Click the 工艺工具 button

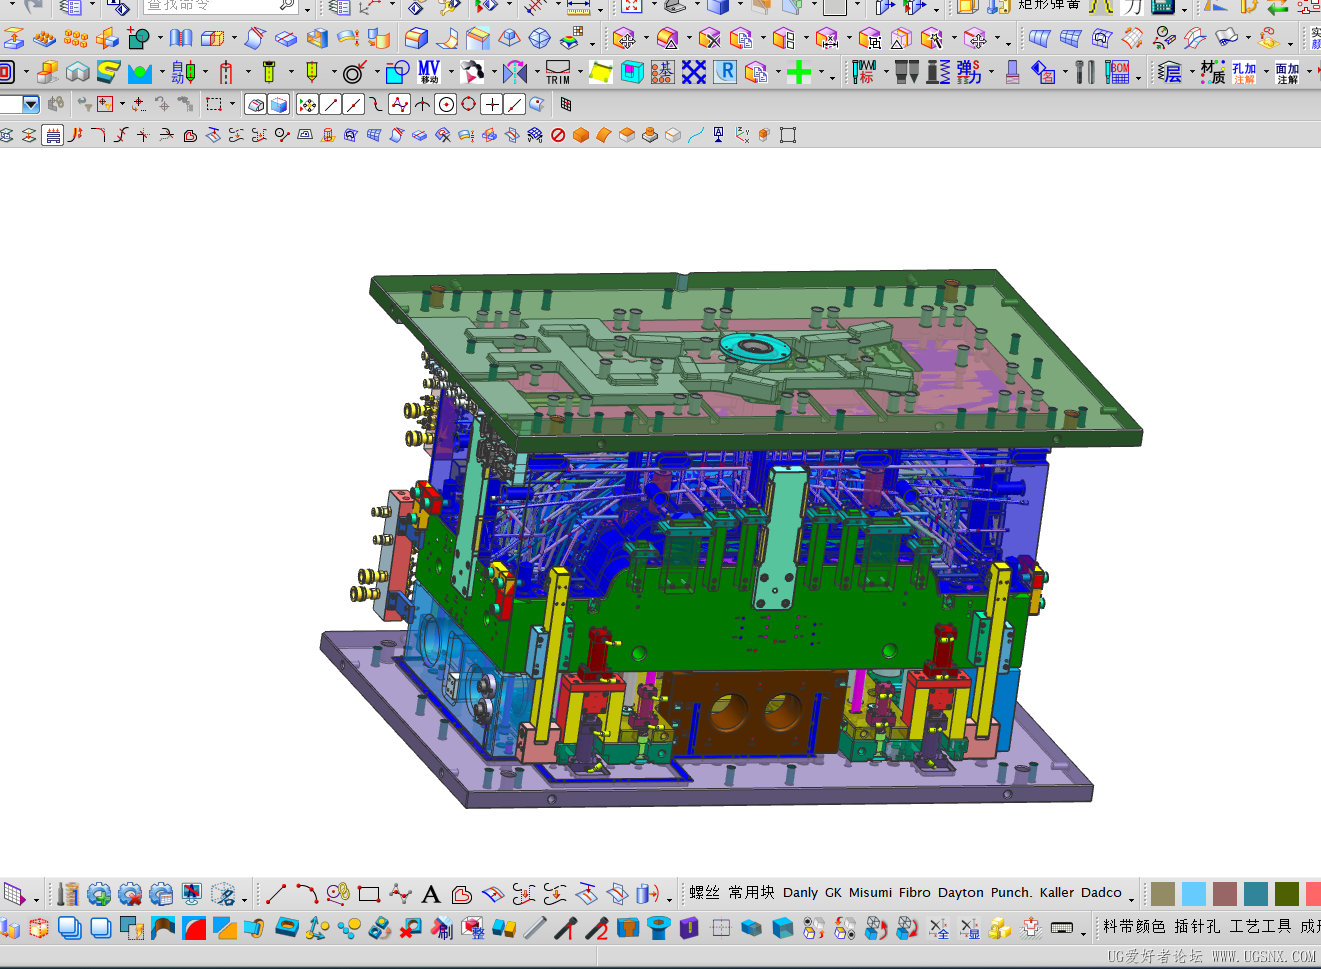[1260, 927]
